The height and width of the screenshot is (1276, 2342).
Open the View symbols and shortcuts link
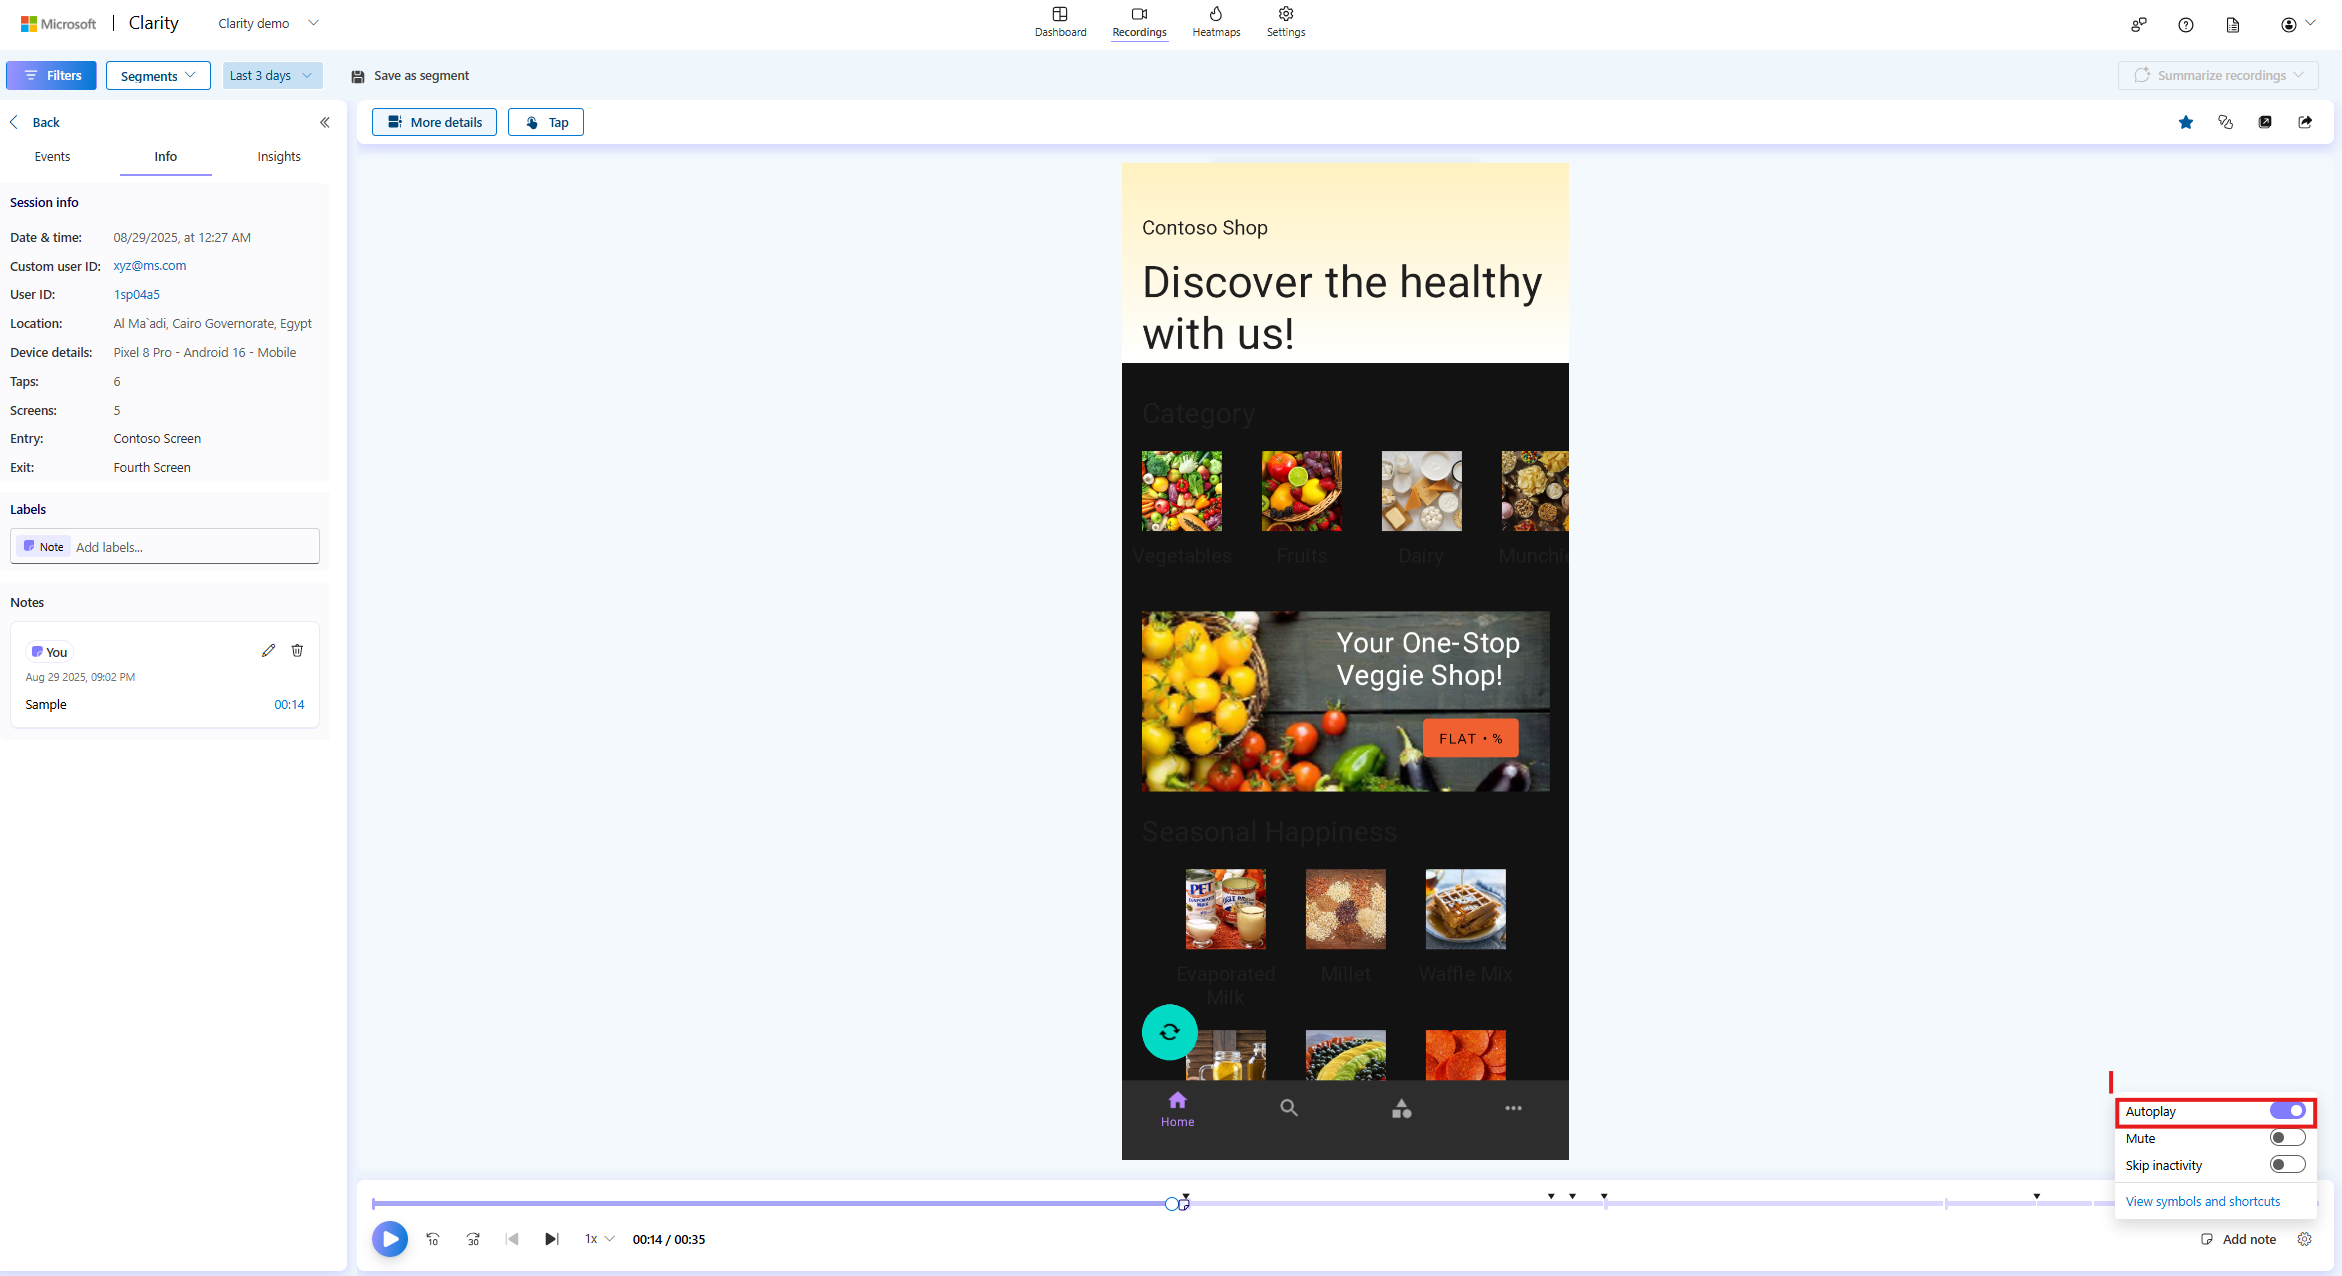coord(2202,1201)
